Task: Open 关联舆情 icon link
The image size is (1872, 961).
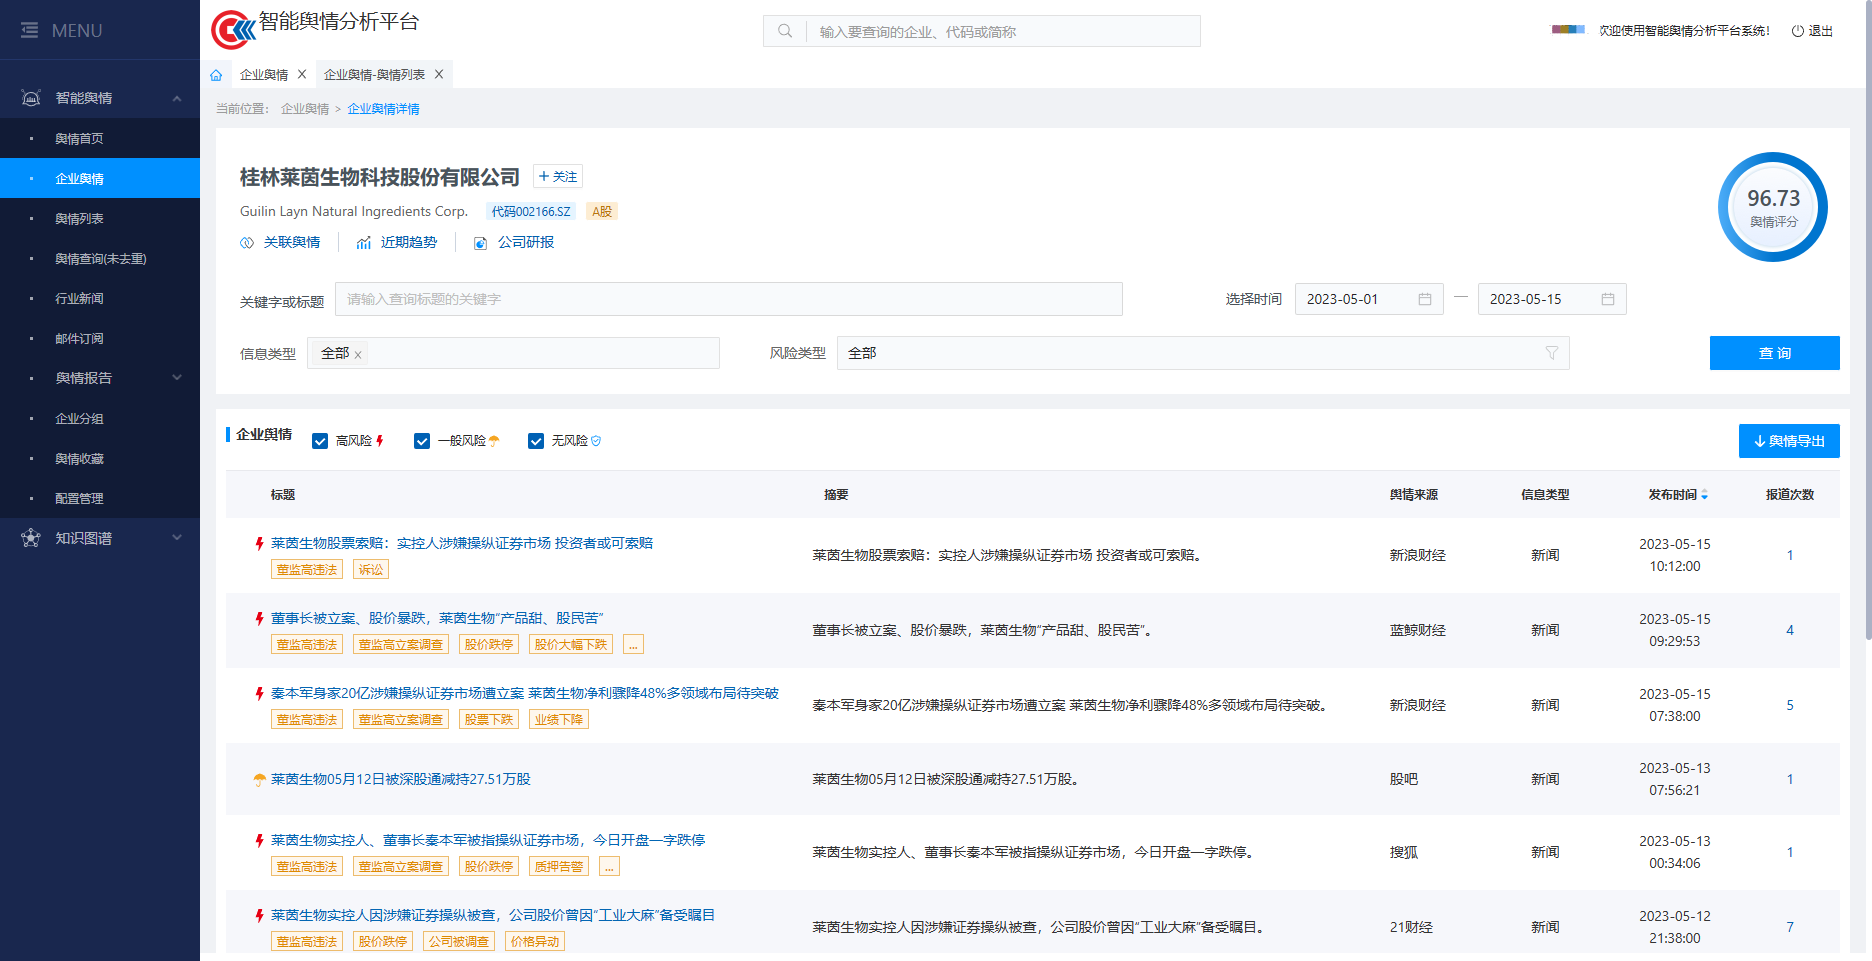Action: click(247, 243)
